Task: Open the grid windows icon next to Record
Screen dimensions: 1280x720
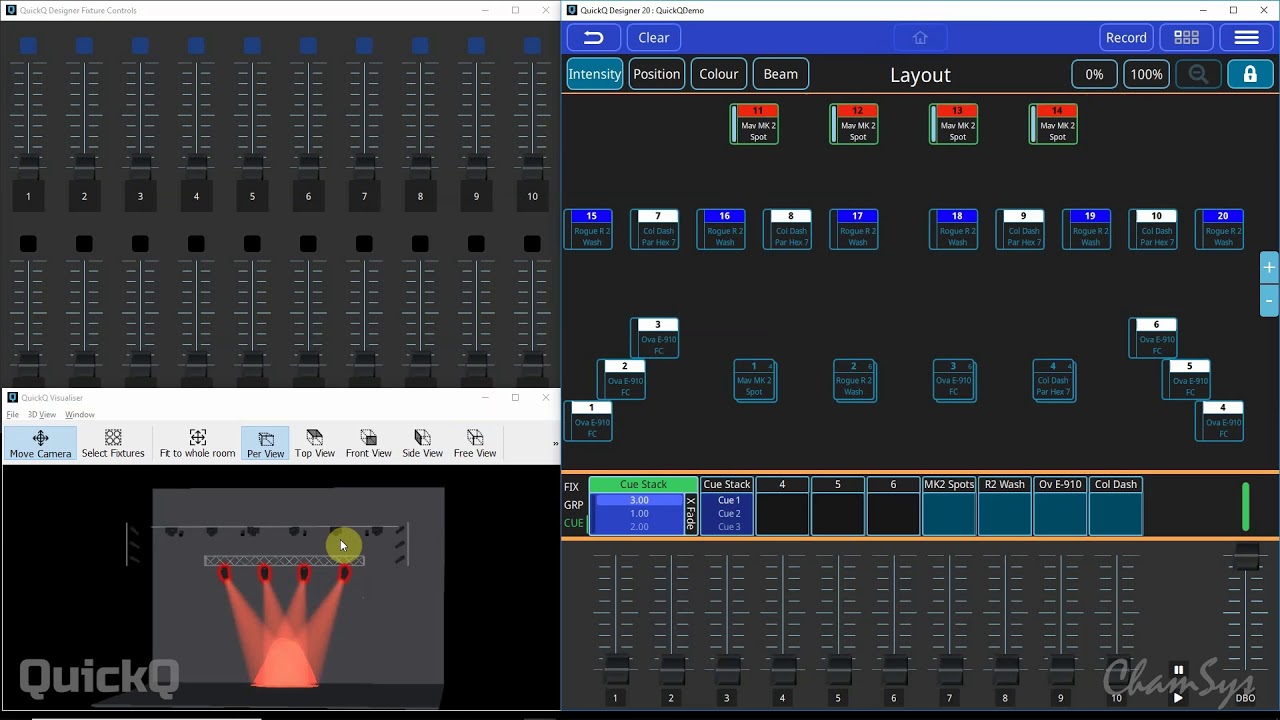Action: point(1186,38)
